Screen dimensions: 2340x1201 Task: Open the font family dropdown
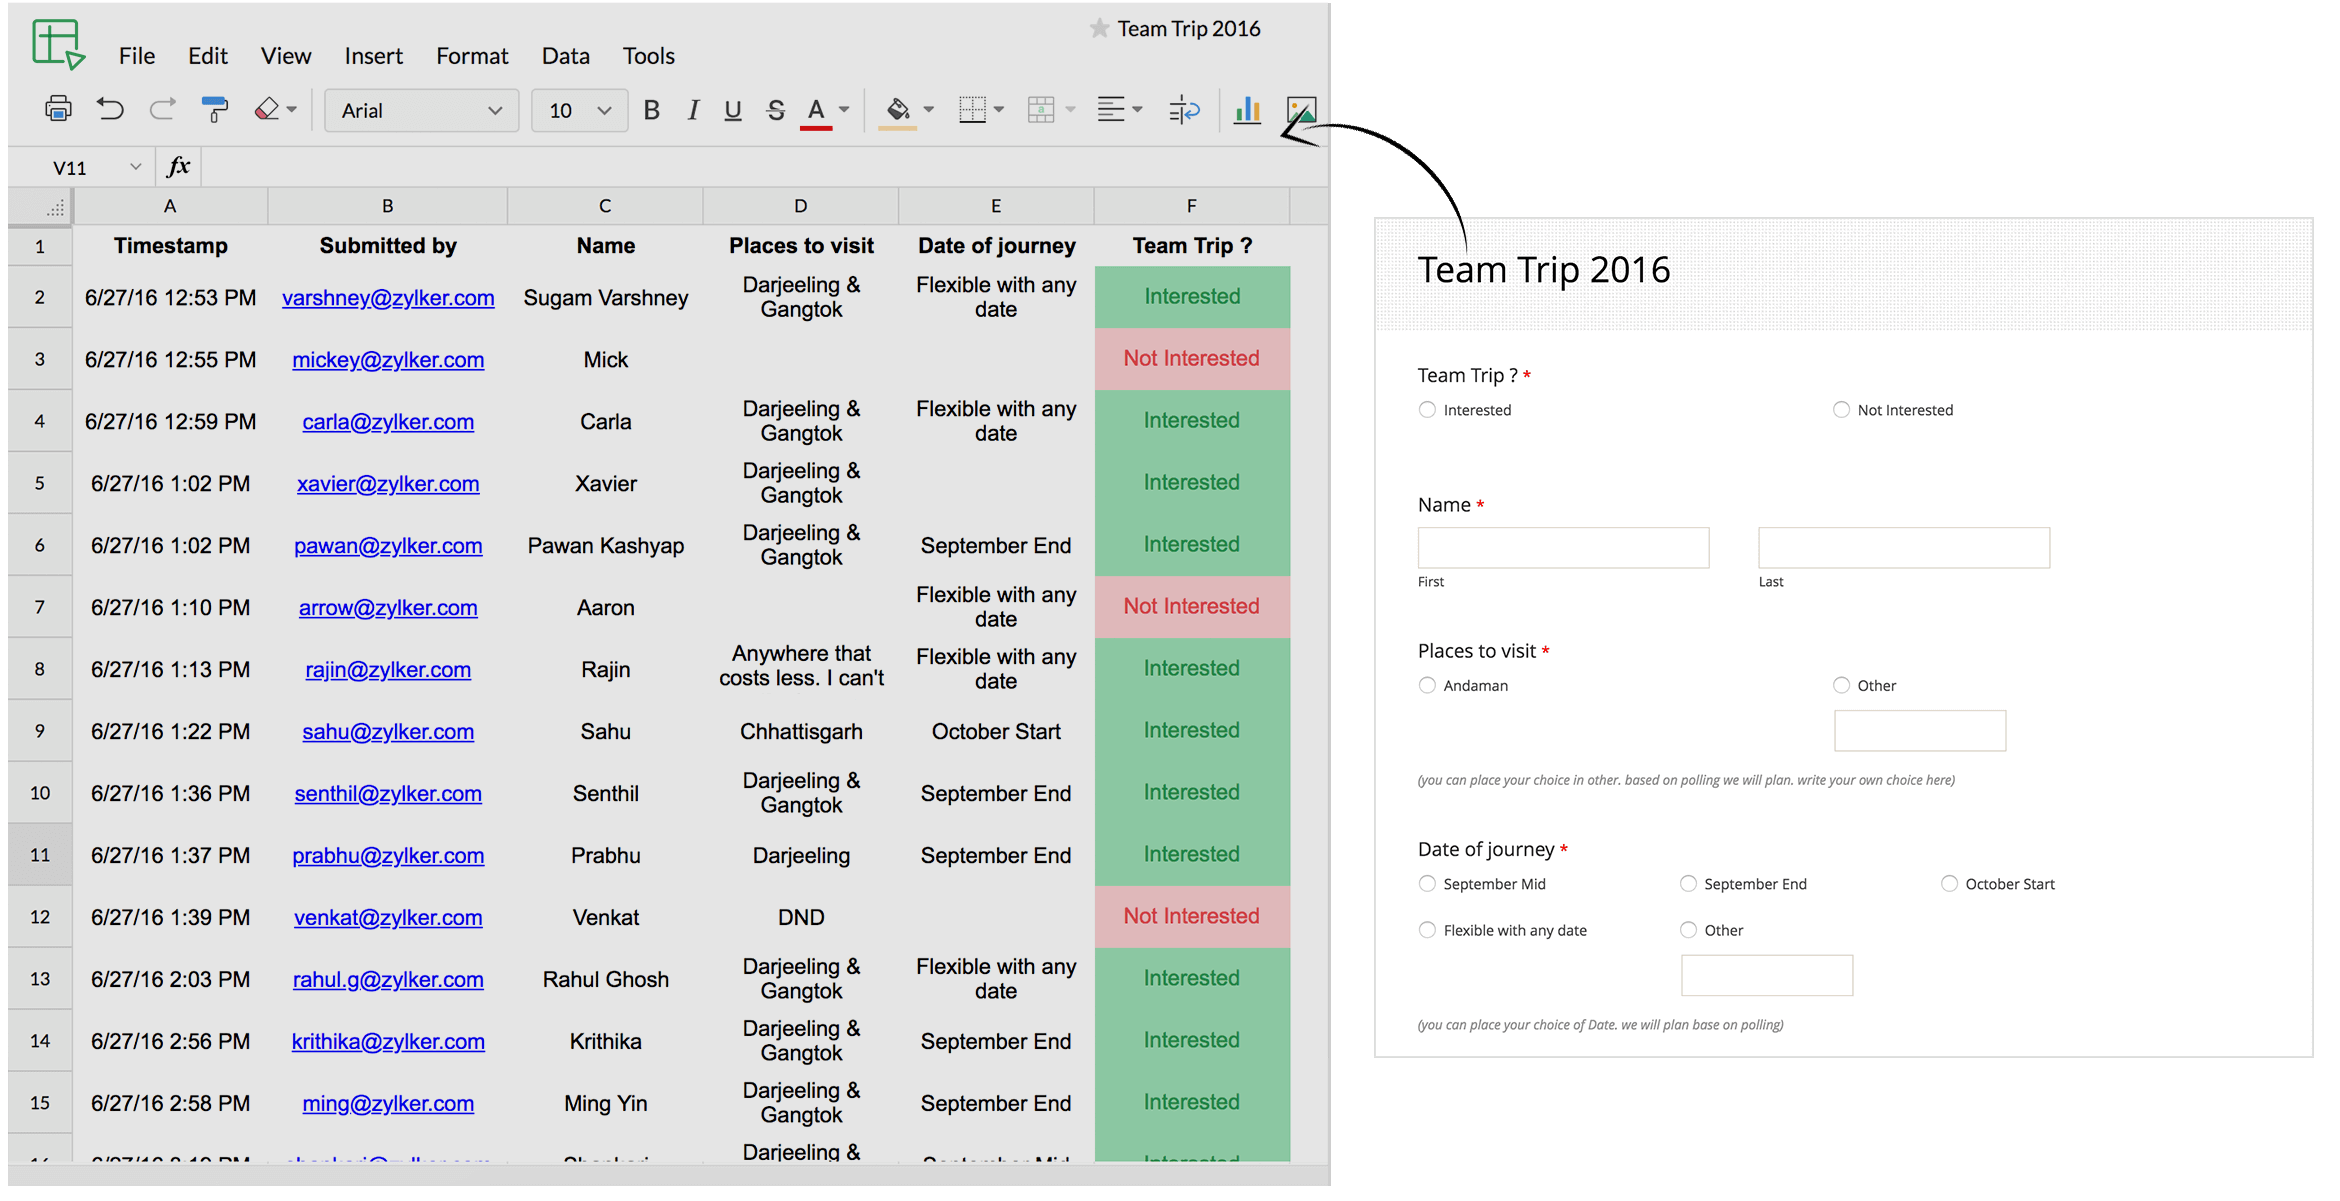[494, 110]
